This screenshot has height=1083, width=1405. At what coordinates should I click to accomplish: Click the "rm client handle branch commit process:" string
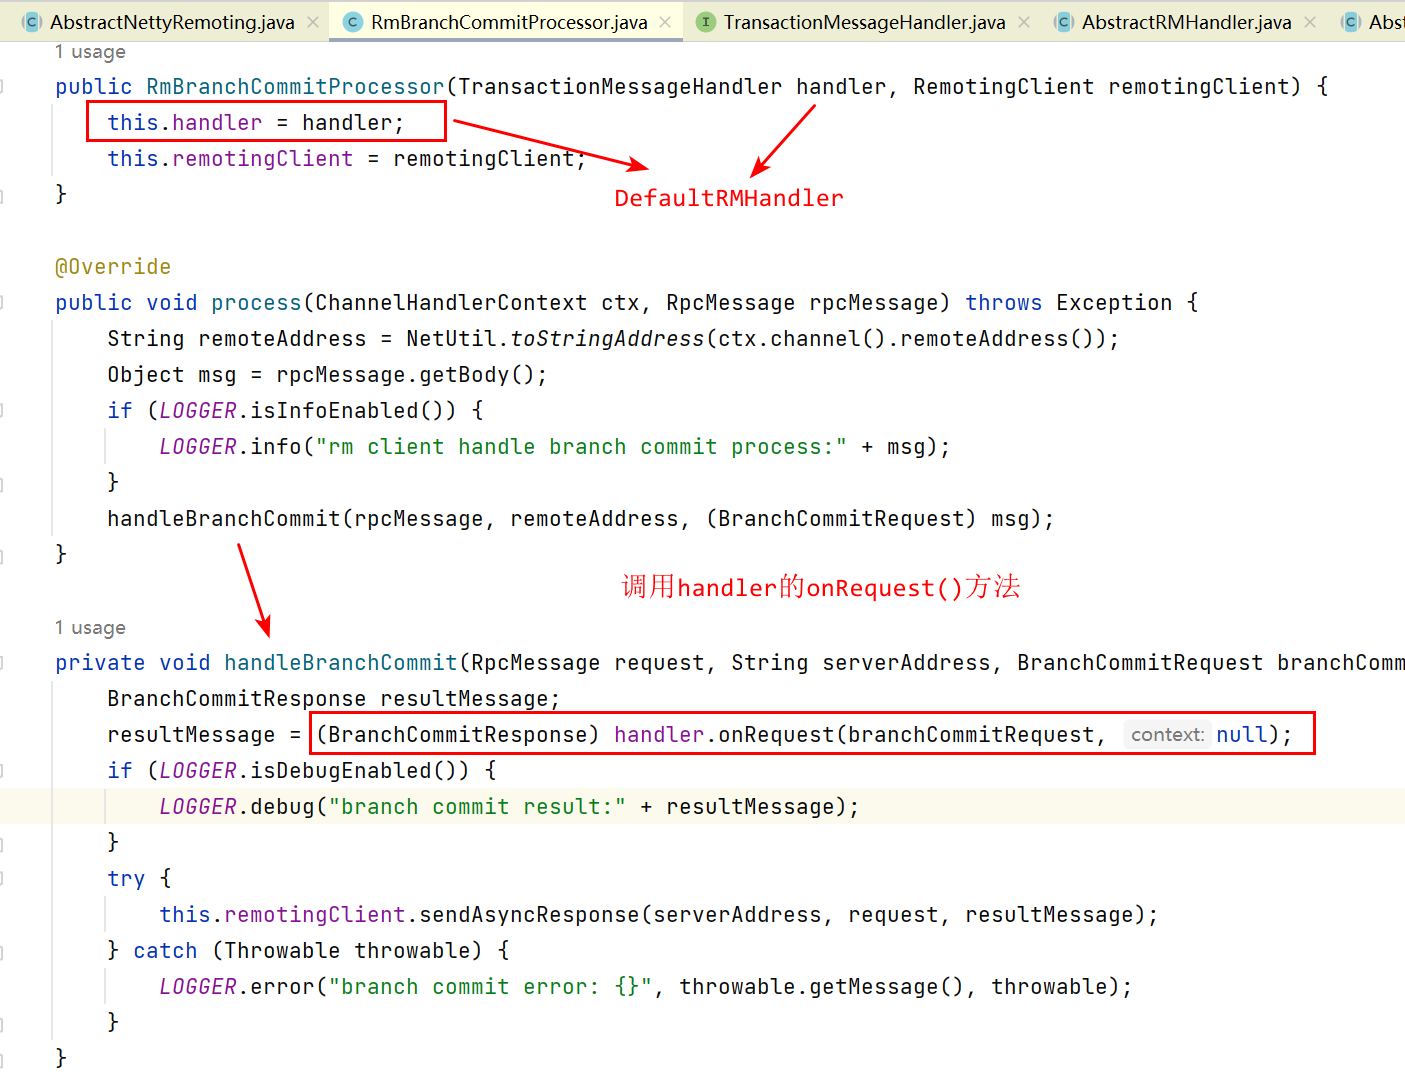(x=581, y=447)
